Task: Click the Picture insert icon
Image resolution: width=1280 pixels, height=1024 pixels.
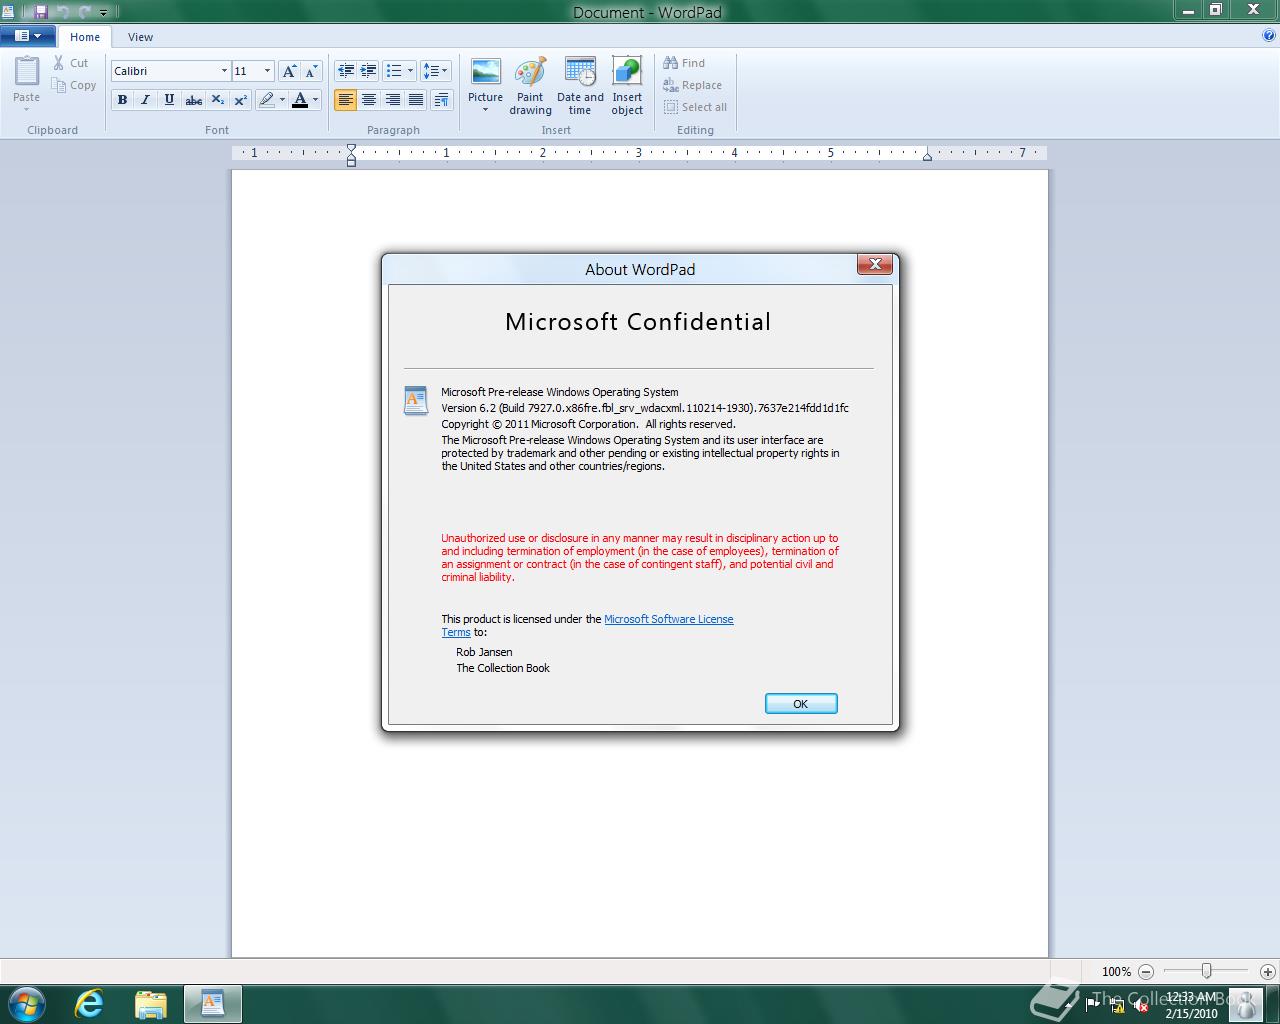Action: click(x=486, y=72)
